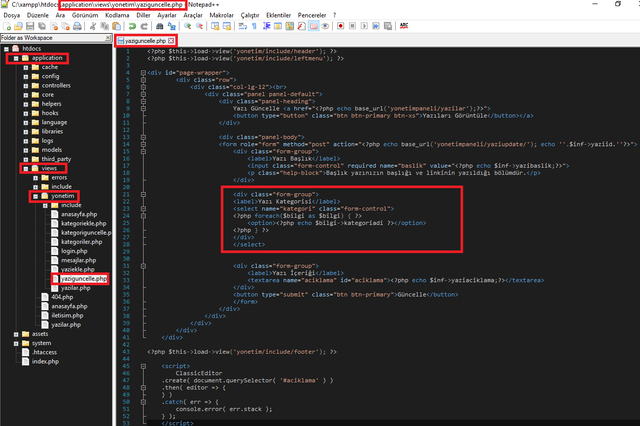This screenshot has height=426, width=640.
Task: Click the helpers folder in tree
Action: tap(51, 104)
